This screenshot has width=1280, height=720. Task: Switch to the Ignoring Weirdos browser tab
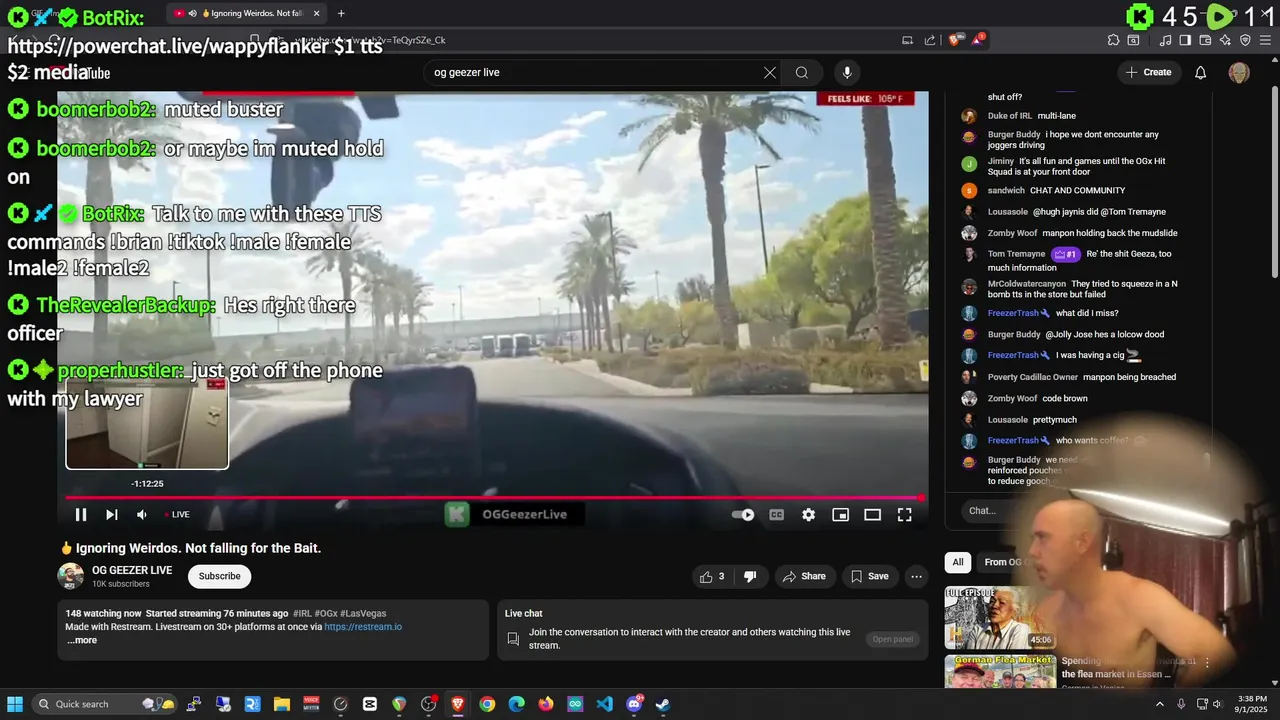click(x=246, y=13)
